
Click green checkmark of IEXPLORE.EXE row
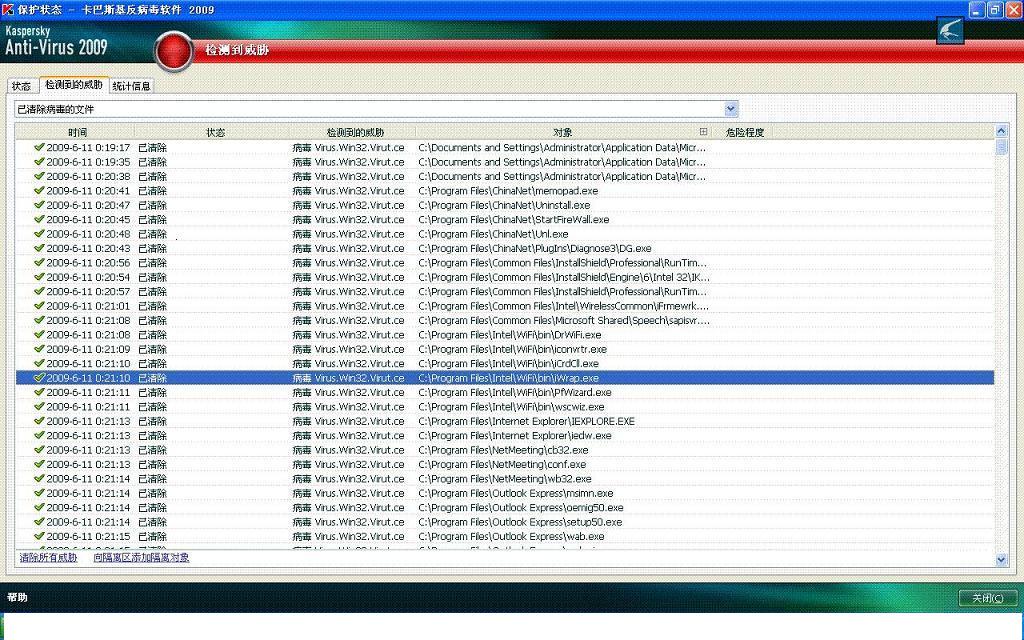(39, 421)
